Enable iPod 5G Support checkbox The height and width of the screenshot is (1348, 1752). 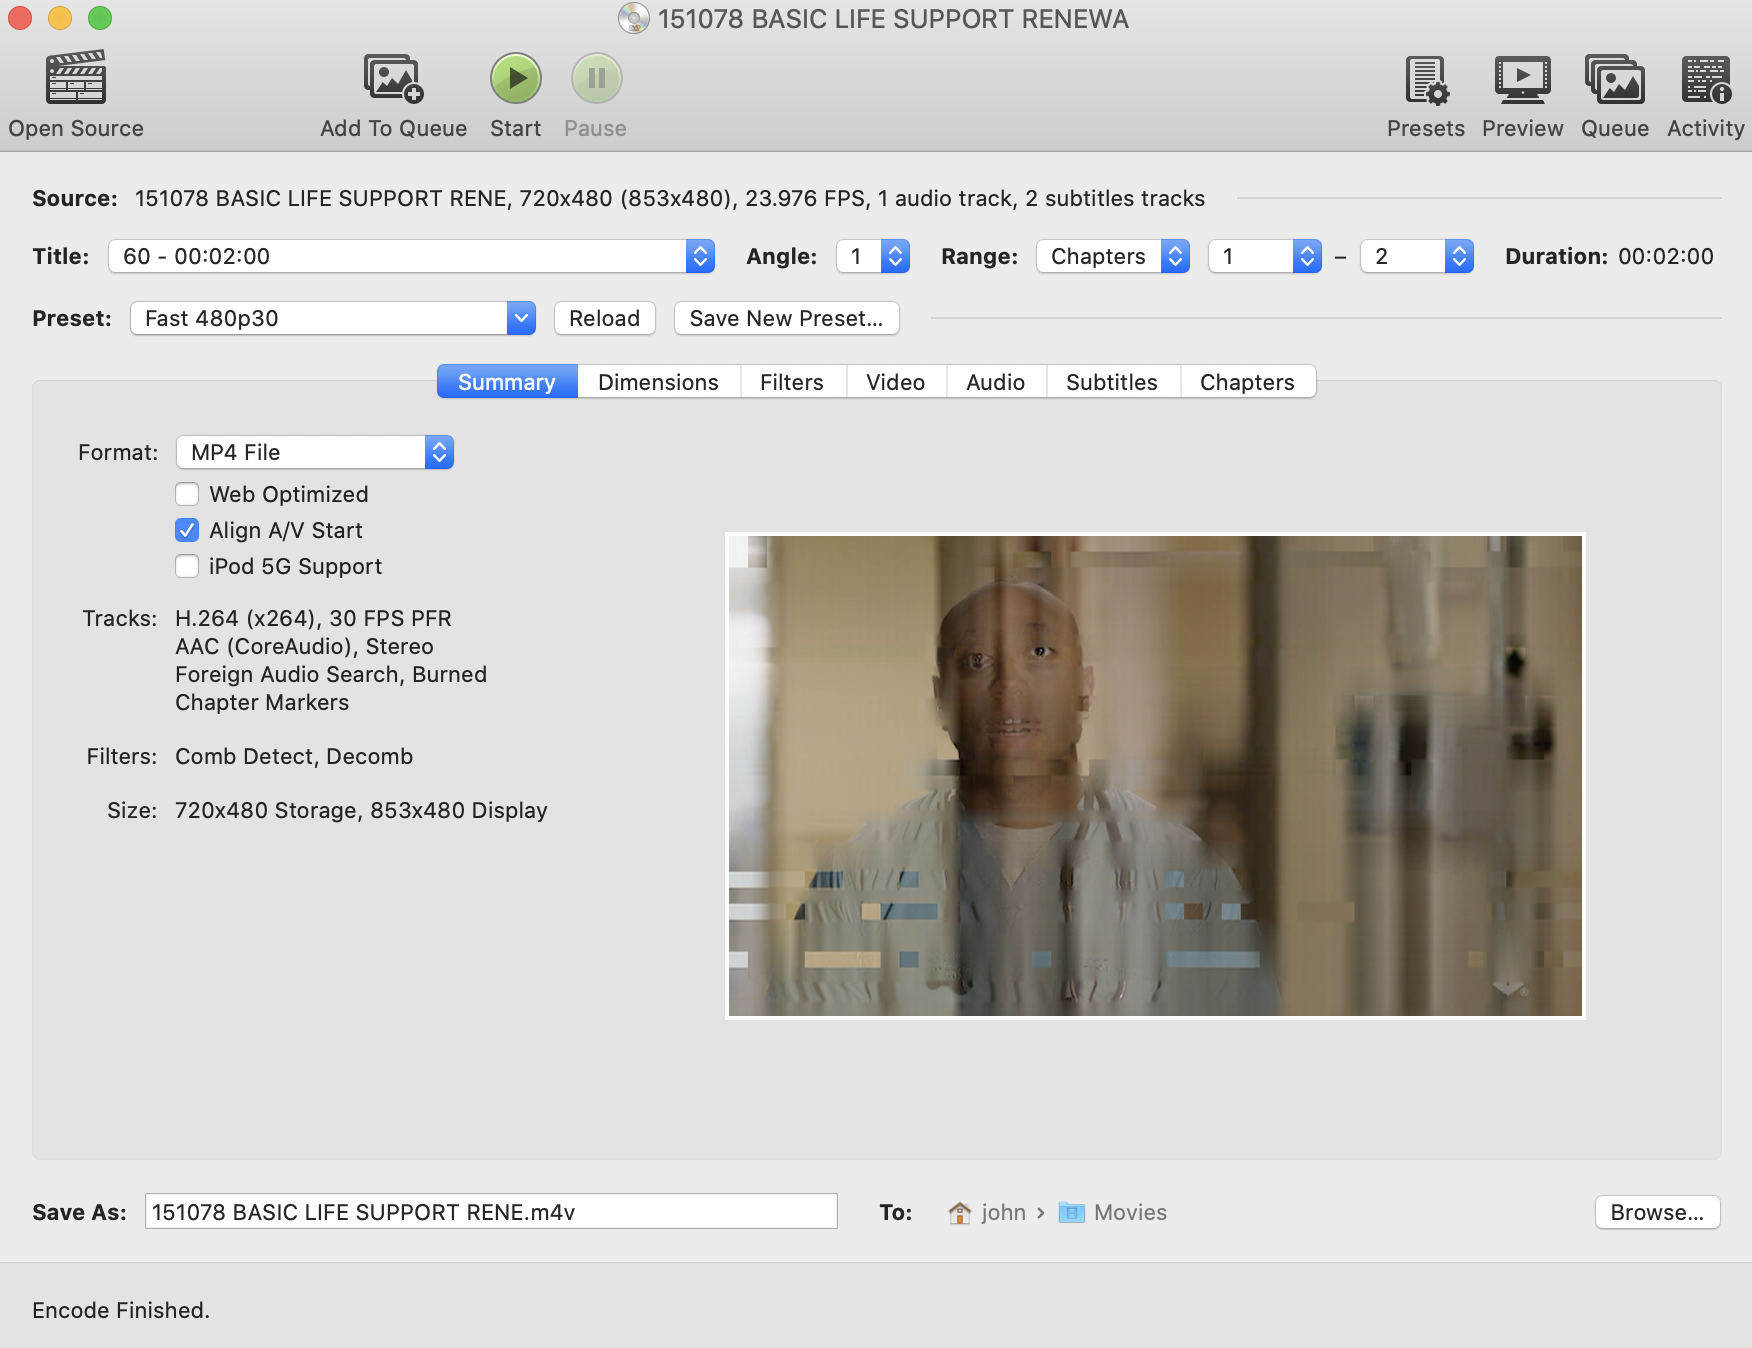point(187,566)
